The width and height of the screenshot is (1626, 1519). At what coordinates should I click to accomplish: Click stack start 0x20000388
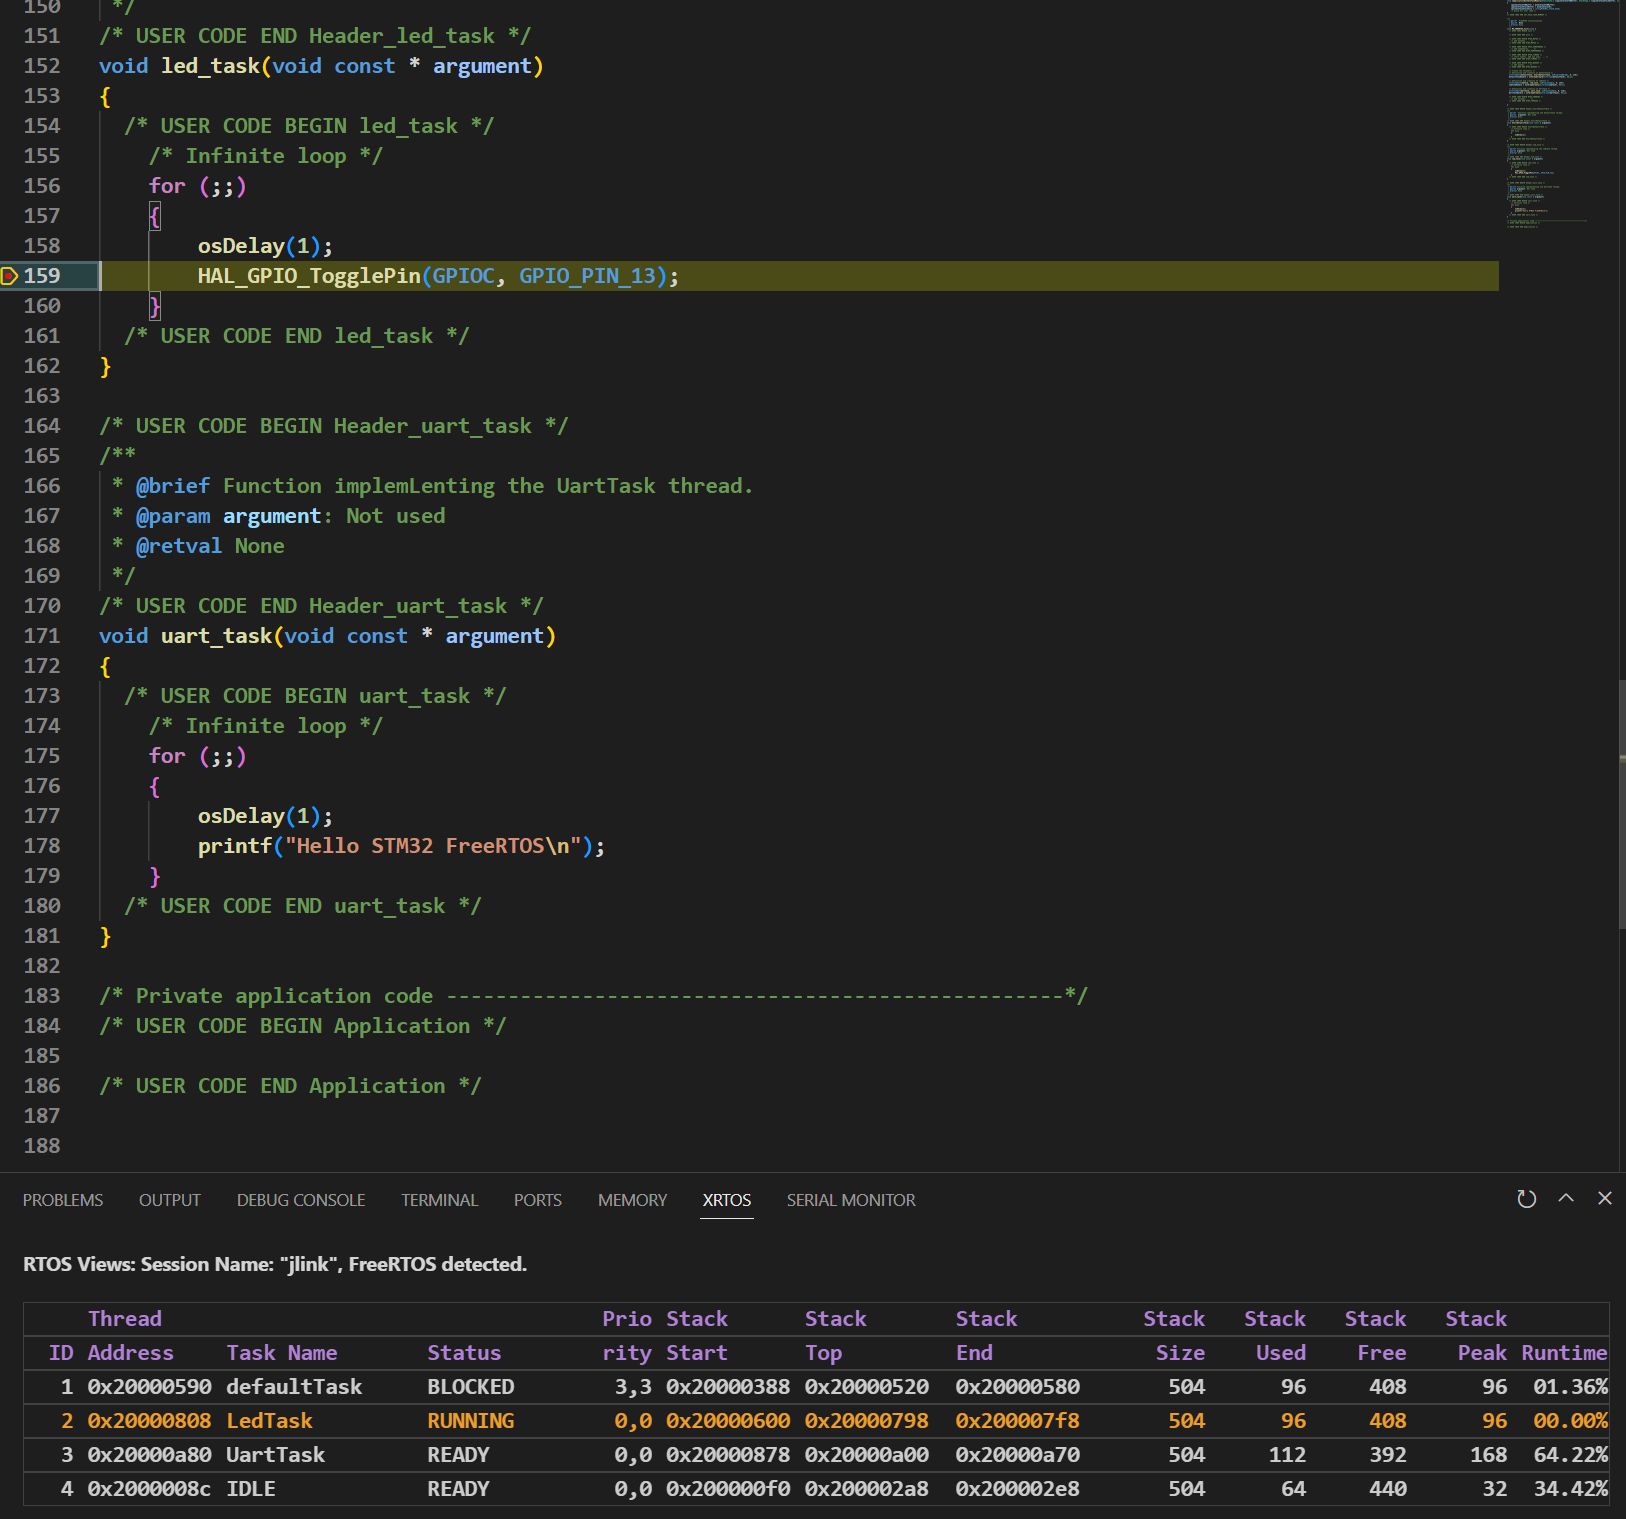click(728, 1387)
